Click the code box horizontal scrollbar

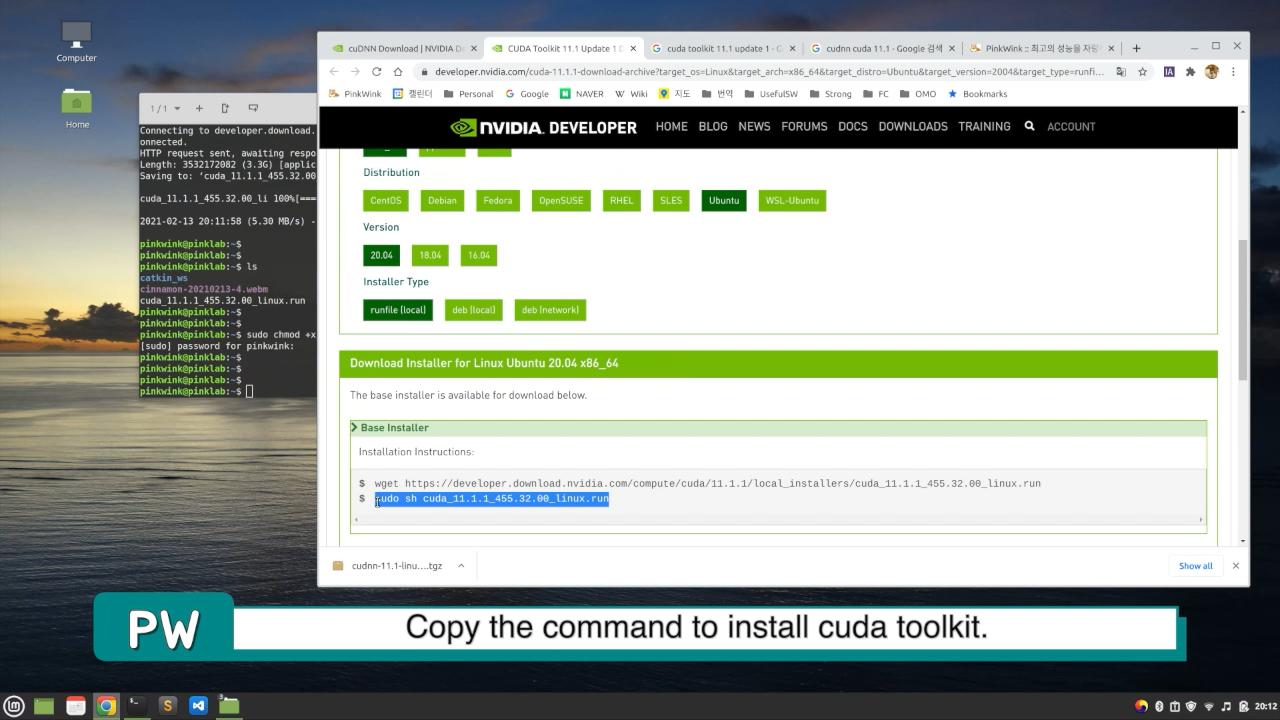tap(778, 520)
